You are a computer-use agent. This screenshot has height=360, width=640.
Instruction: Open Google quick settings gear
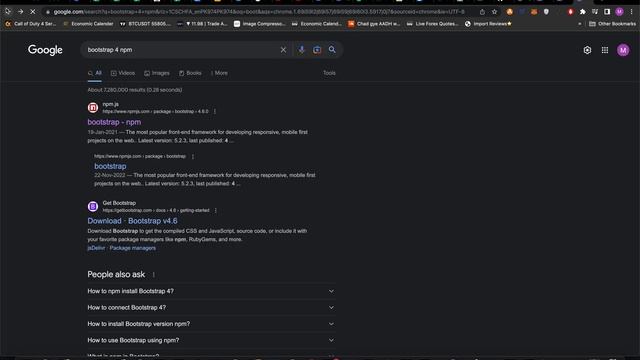click(587, 50)
